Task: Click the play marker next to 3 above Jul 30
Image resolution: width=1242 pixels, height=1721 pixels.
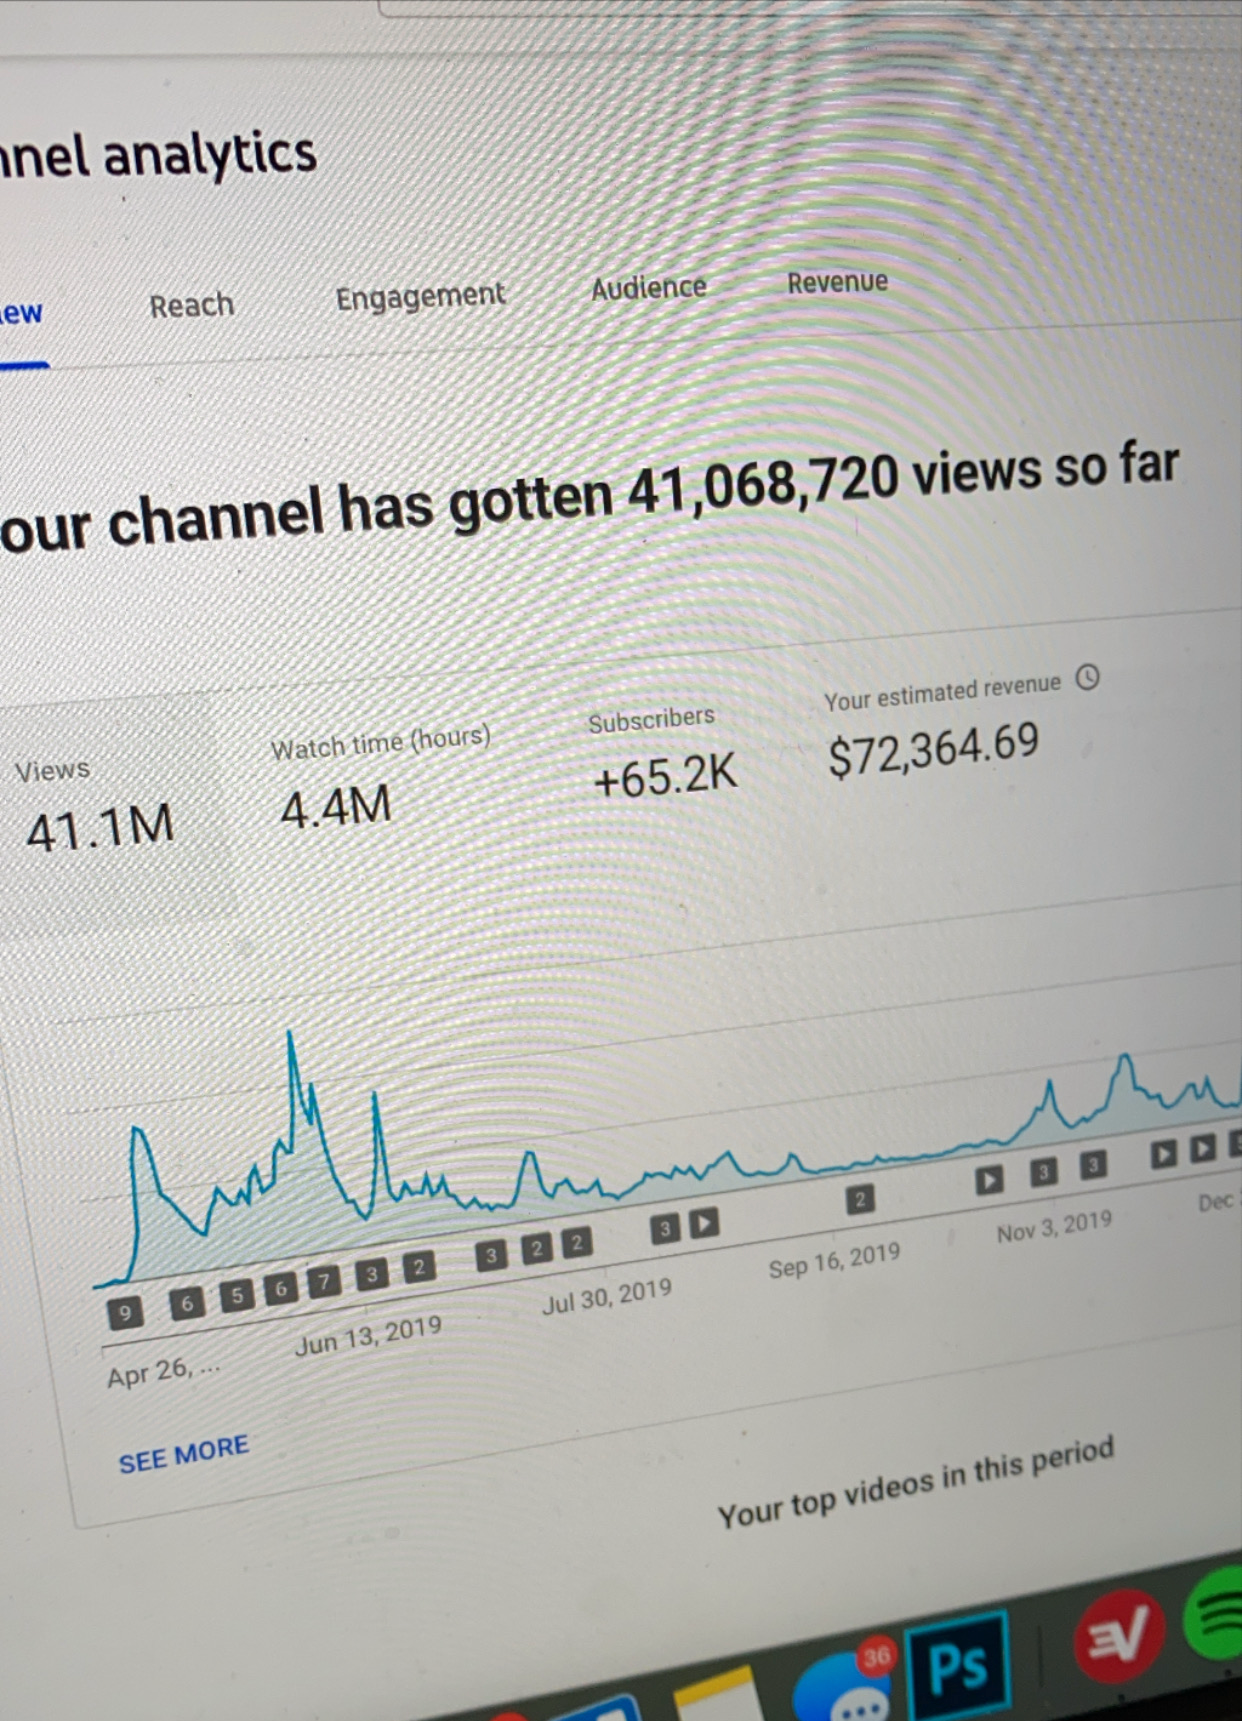Action: [x=704, y=1222]
